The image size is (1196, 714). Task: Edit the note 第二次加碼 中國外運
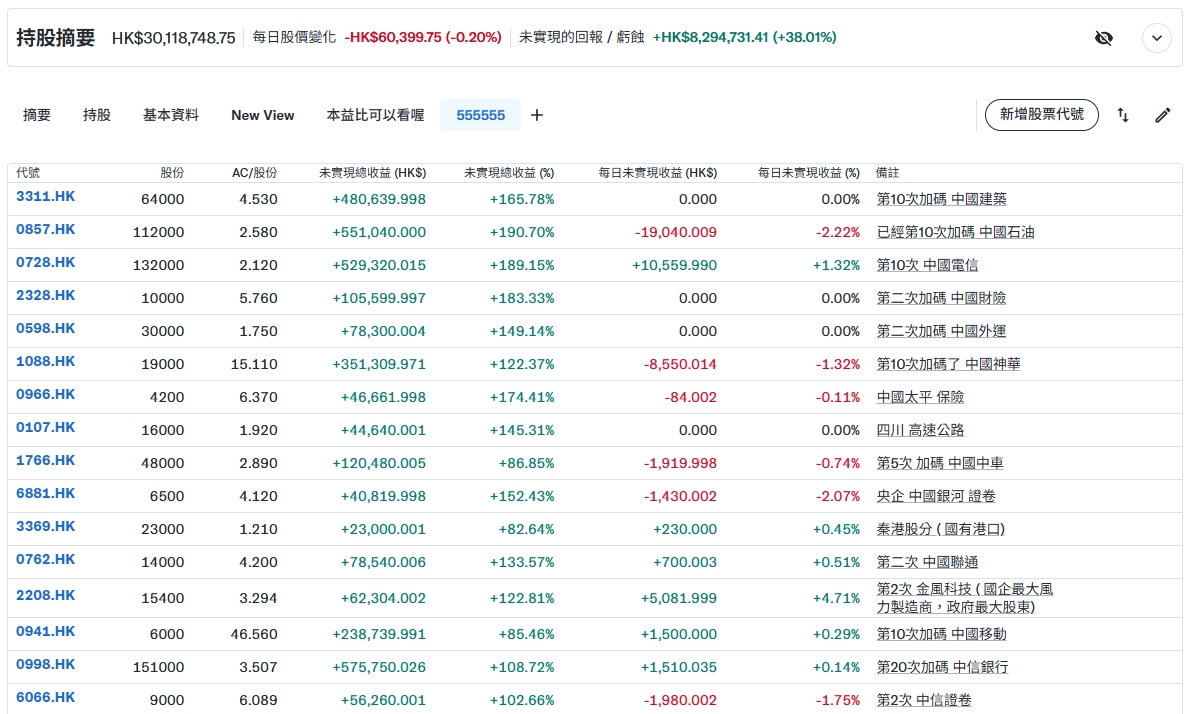pyautogui.click(x=941, y=331)
